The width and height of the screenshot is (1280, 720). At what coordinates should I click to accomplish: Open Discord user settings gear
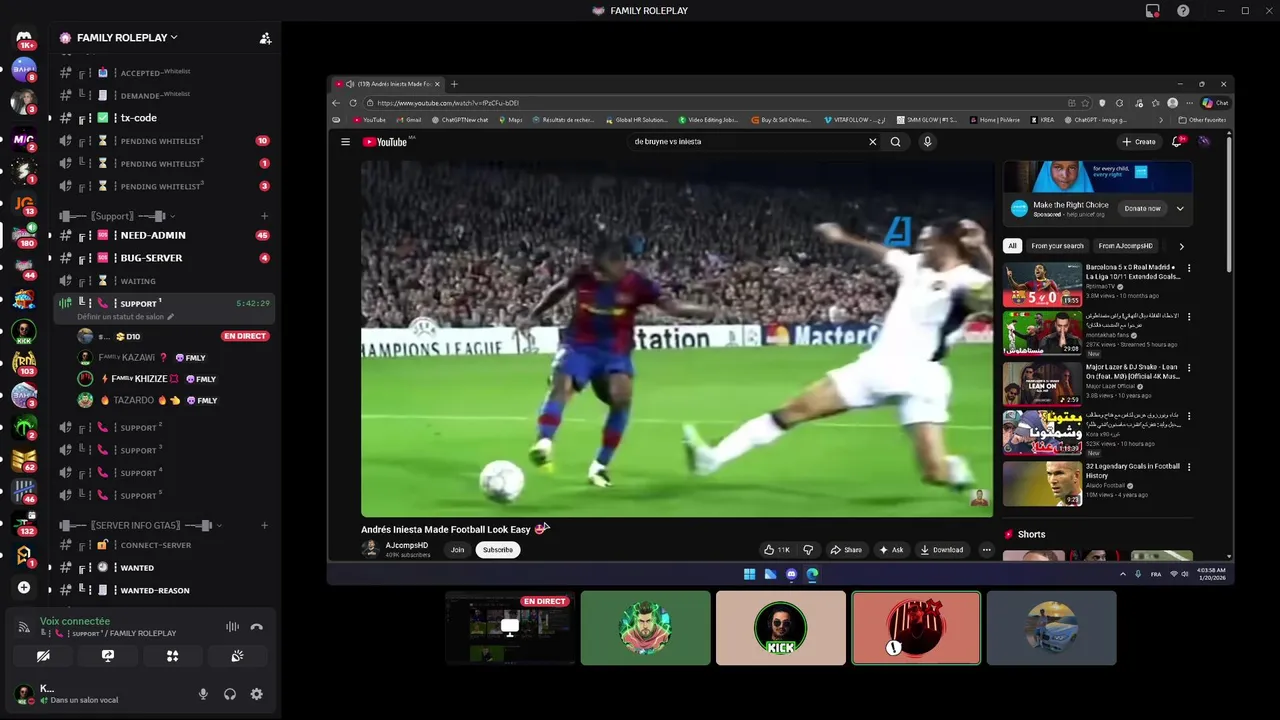[x=256, y=694]
